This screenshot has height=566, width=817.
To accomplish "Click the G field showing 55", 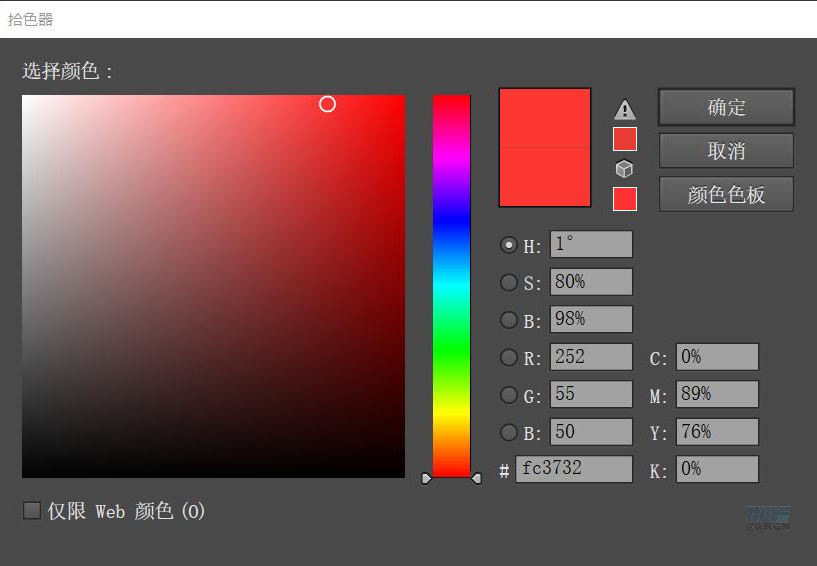I will [x=591, y=394].
